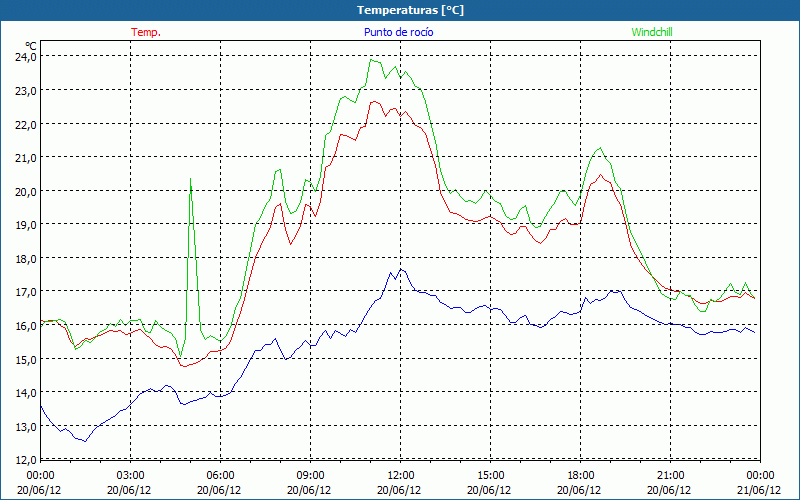
Task: Click the 22,0 y-axis value
Action: (x=26, y=124)
